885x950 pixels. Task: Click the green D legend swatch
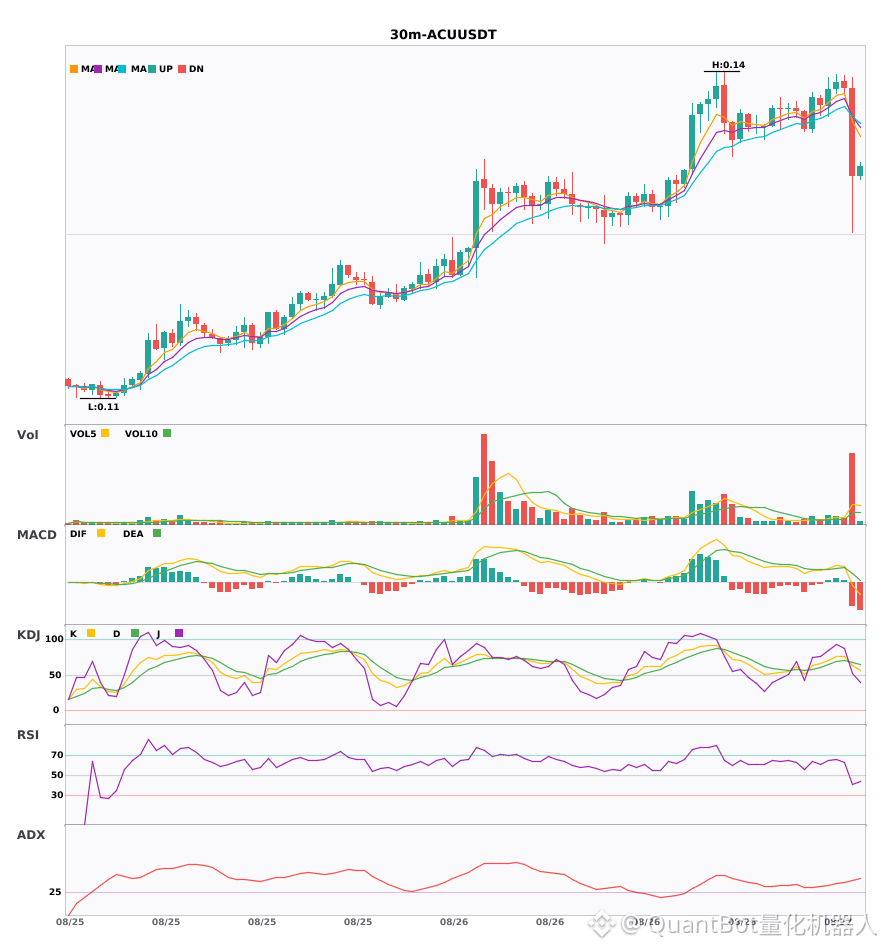(135, 633)
